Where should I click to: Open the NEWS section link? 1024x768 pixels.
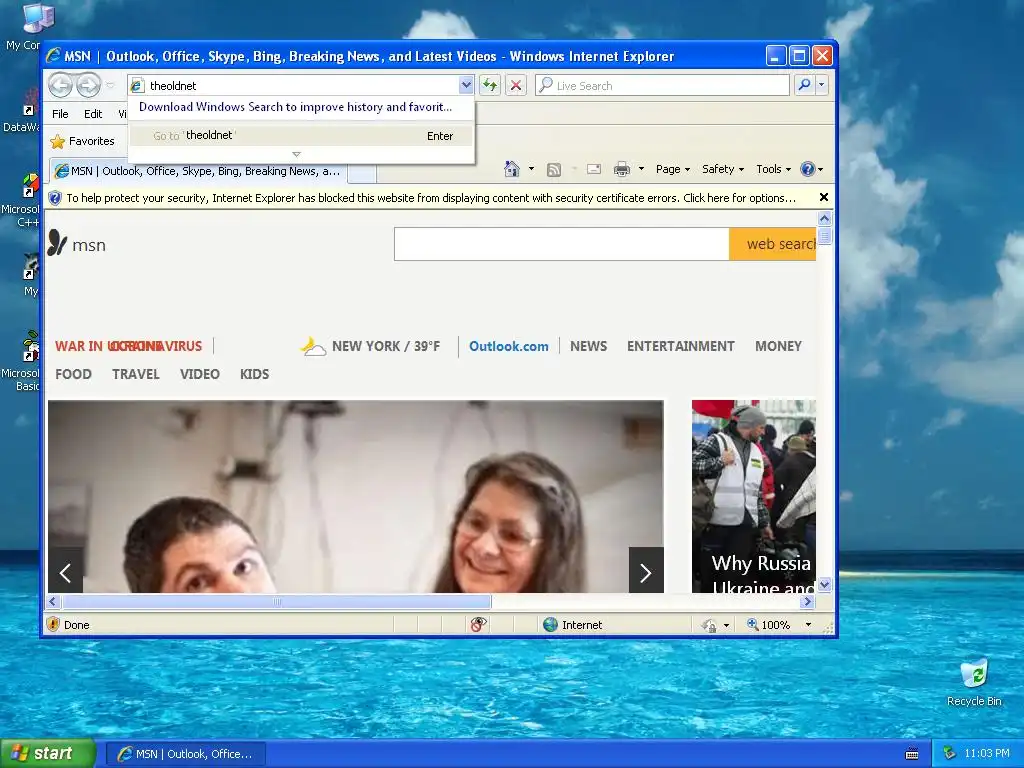(588, 346)
